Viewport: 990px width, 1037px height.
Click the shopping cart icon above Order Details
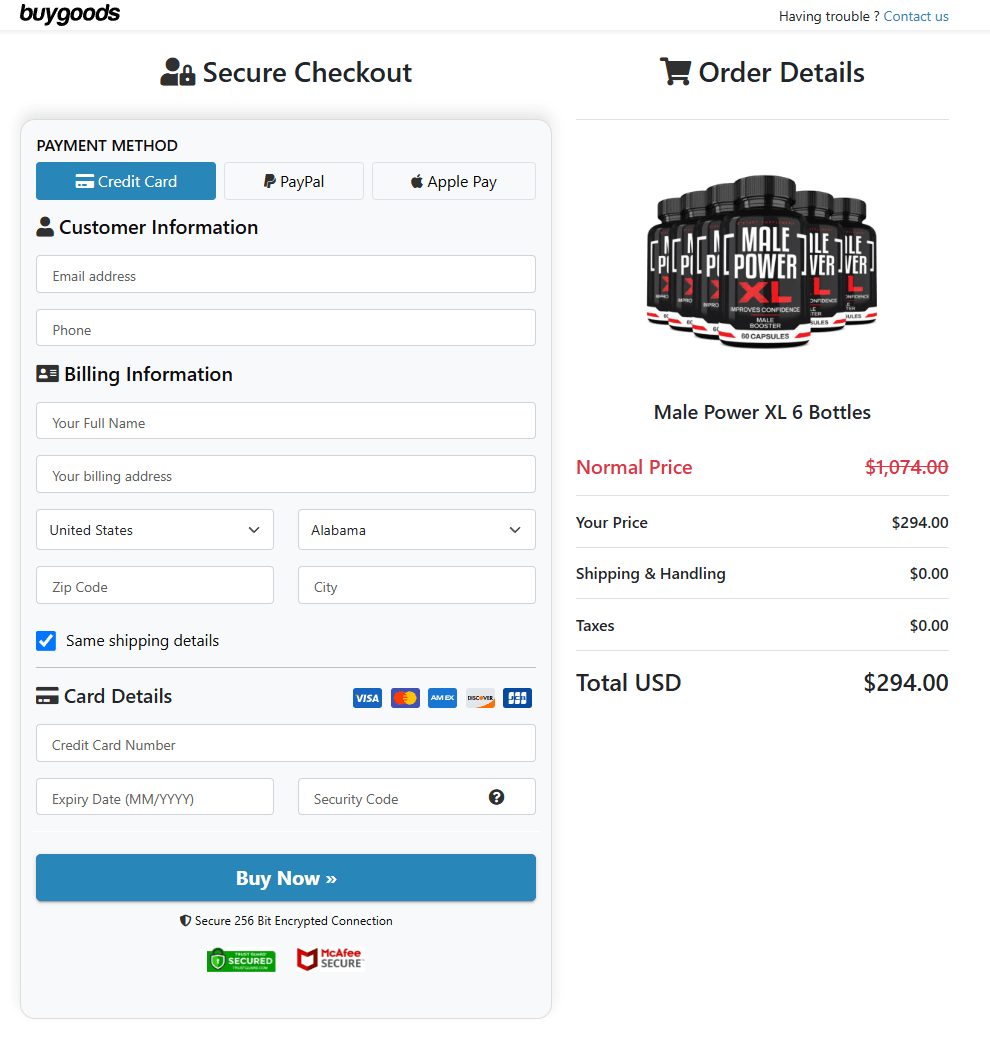pyautogui.click(x=676, y=71)
